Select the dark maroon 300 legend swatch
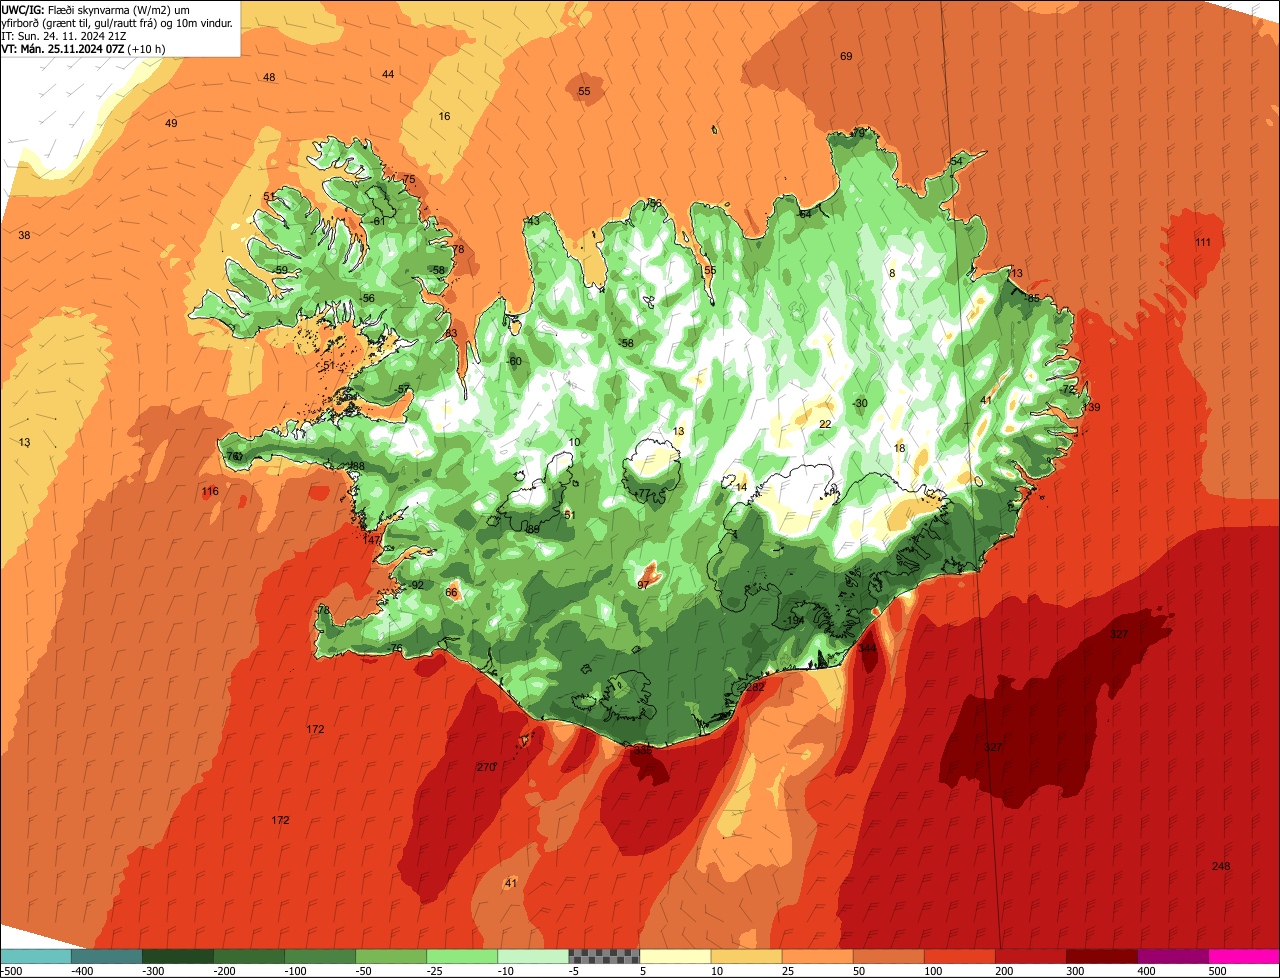 click(1102, 956)
